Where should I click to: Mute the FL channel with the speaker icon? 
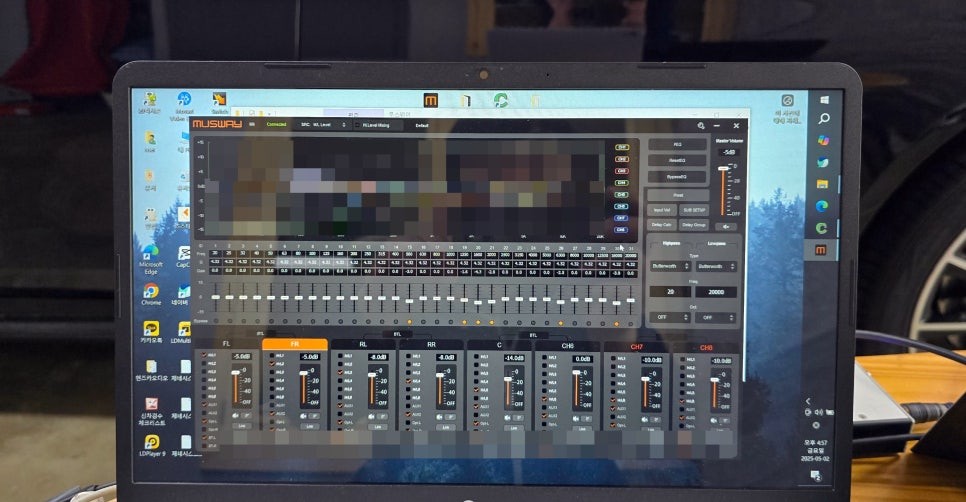click(x=234, y=414)
